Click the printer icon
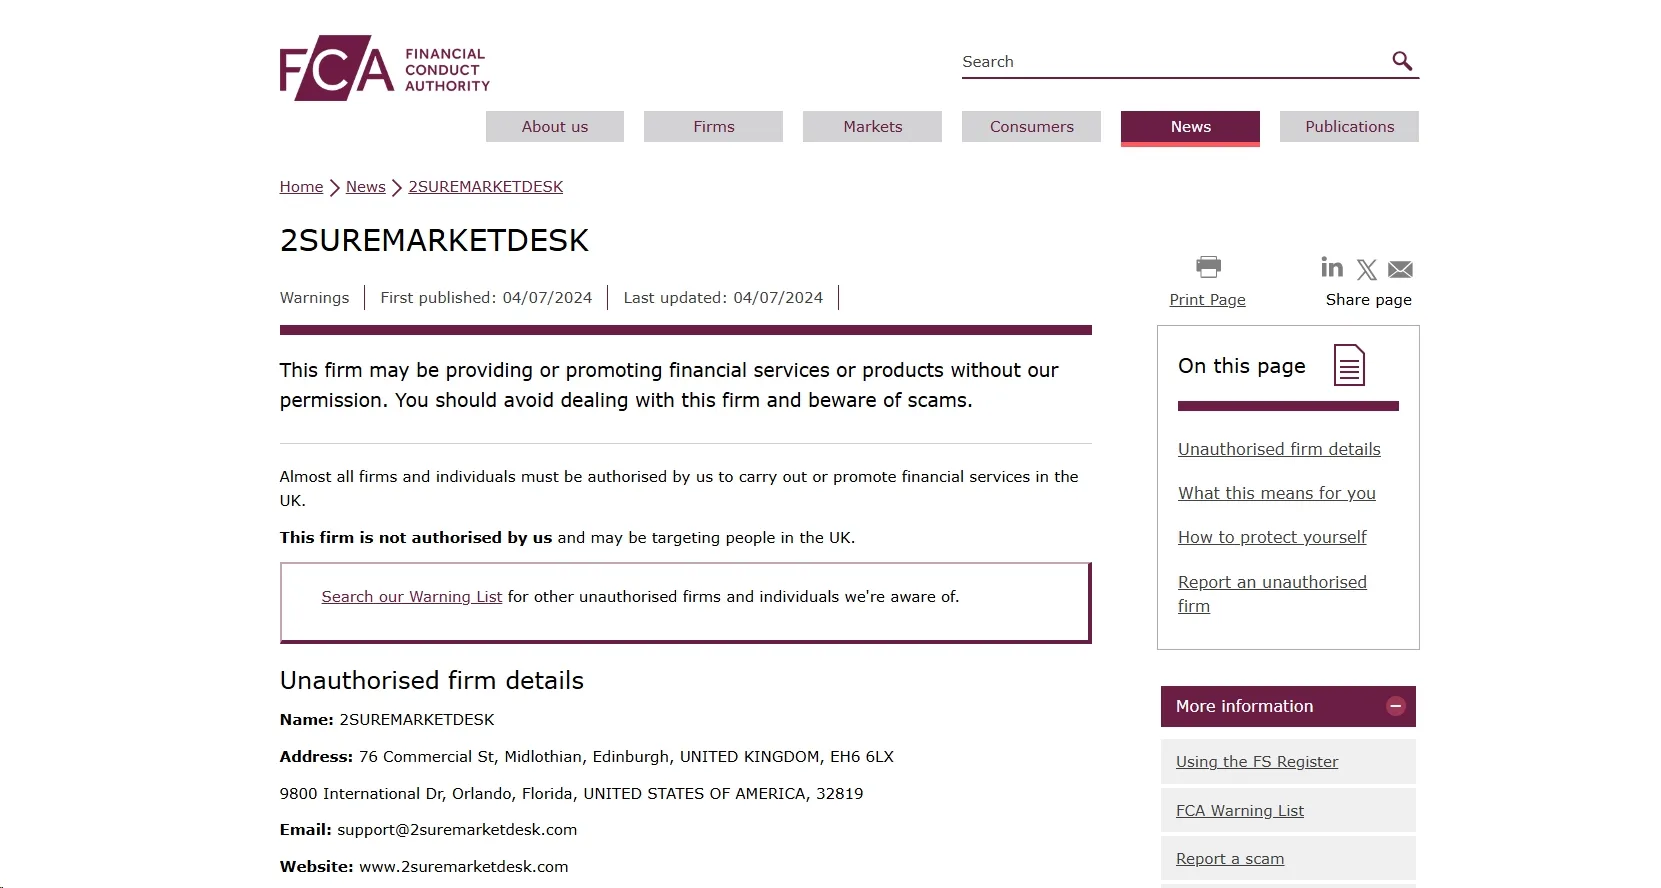1661x888 pixels. (x=1208, y=267)
